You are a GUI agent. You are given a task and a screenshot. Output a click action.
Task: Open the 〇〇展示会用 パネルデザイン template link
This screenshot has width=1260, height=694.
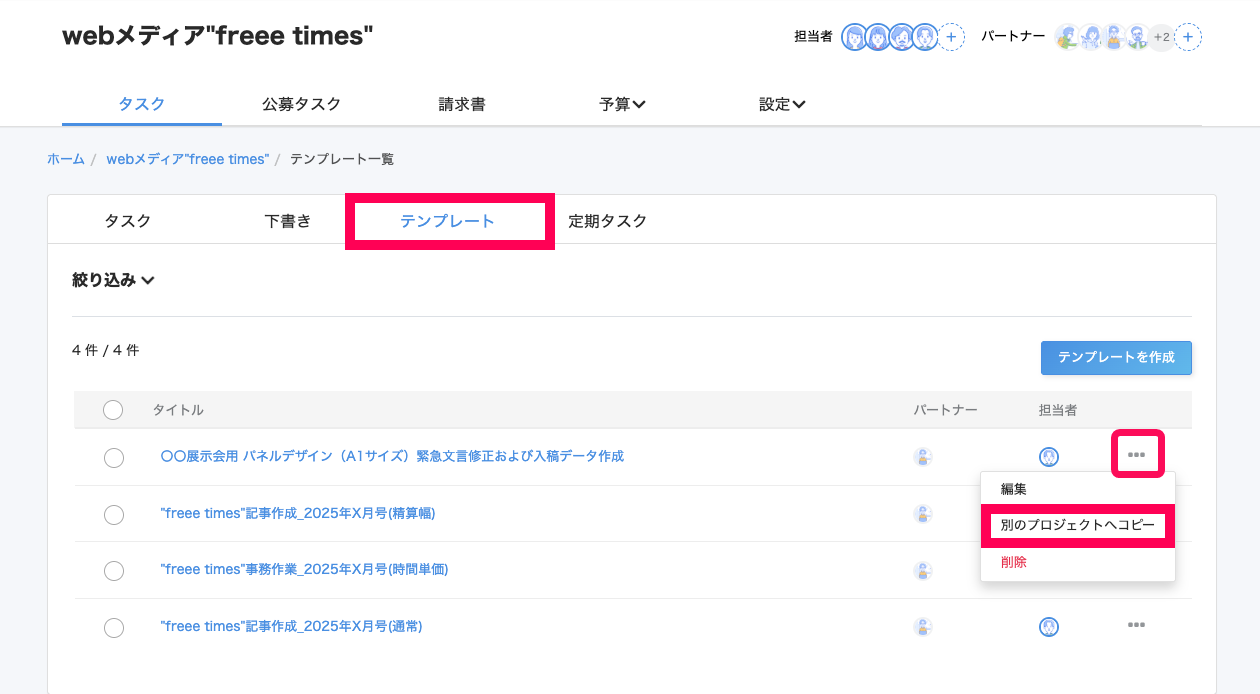point(392,456)
